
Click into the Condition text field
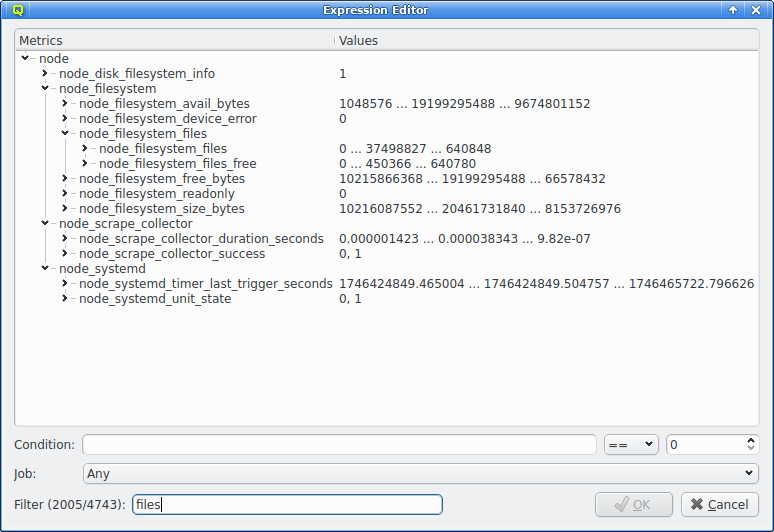click(x=340, y=445)
